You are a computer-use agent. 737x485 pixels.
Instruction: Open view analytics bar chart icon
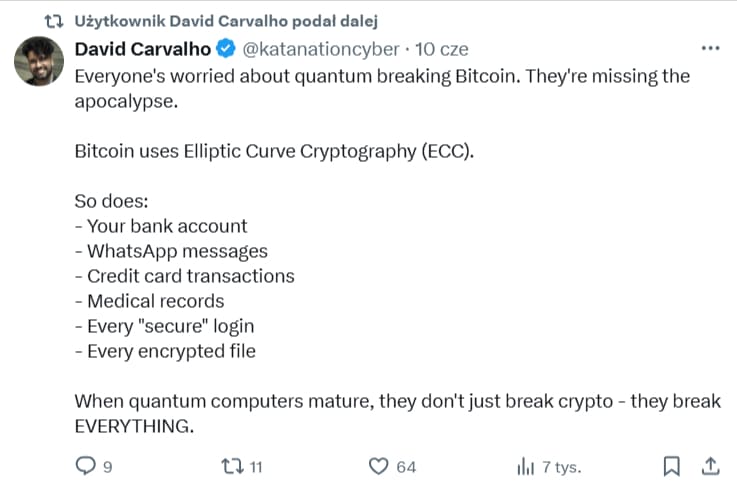pyautogui.click(x=525, y=466)
